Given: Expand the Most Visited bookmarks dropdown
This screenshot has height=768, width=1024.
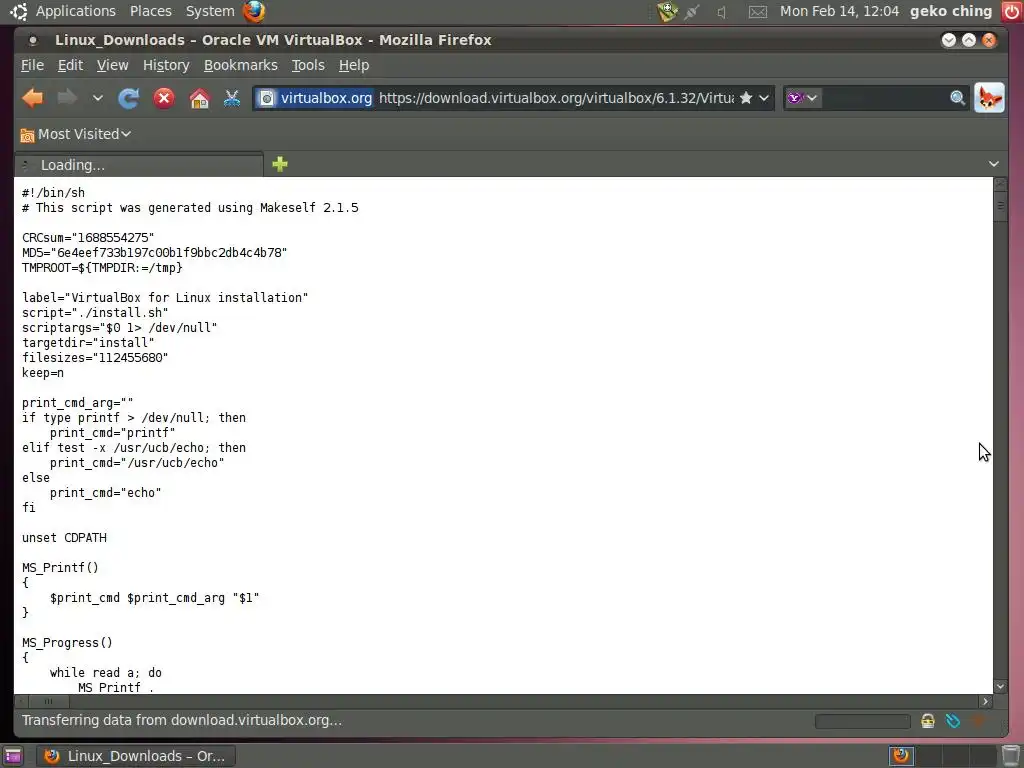Looking at the screenshot, I should pos(126,135).
